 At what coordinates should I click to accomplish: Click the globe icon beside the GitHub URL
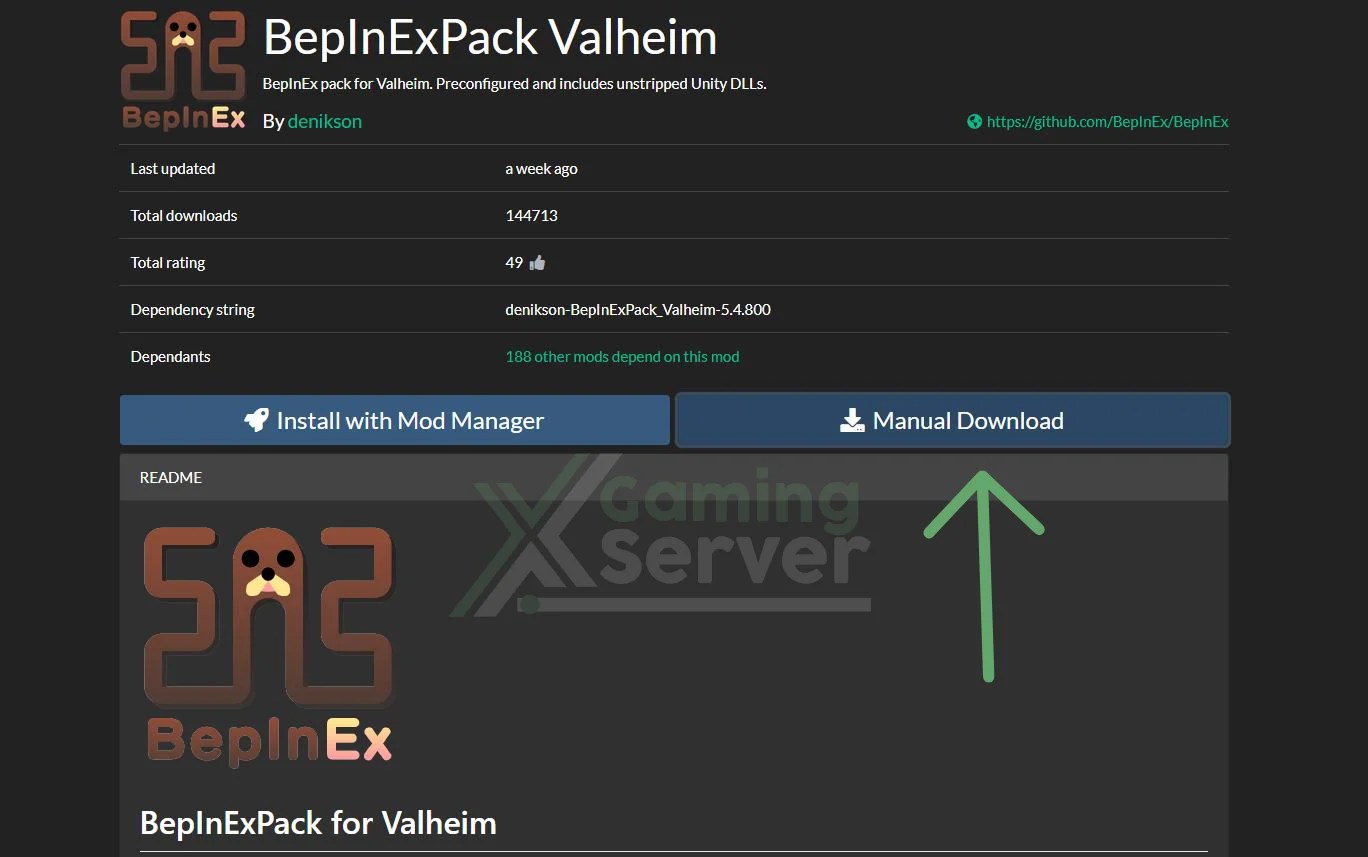(x=974, y=122)
